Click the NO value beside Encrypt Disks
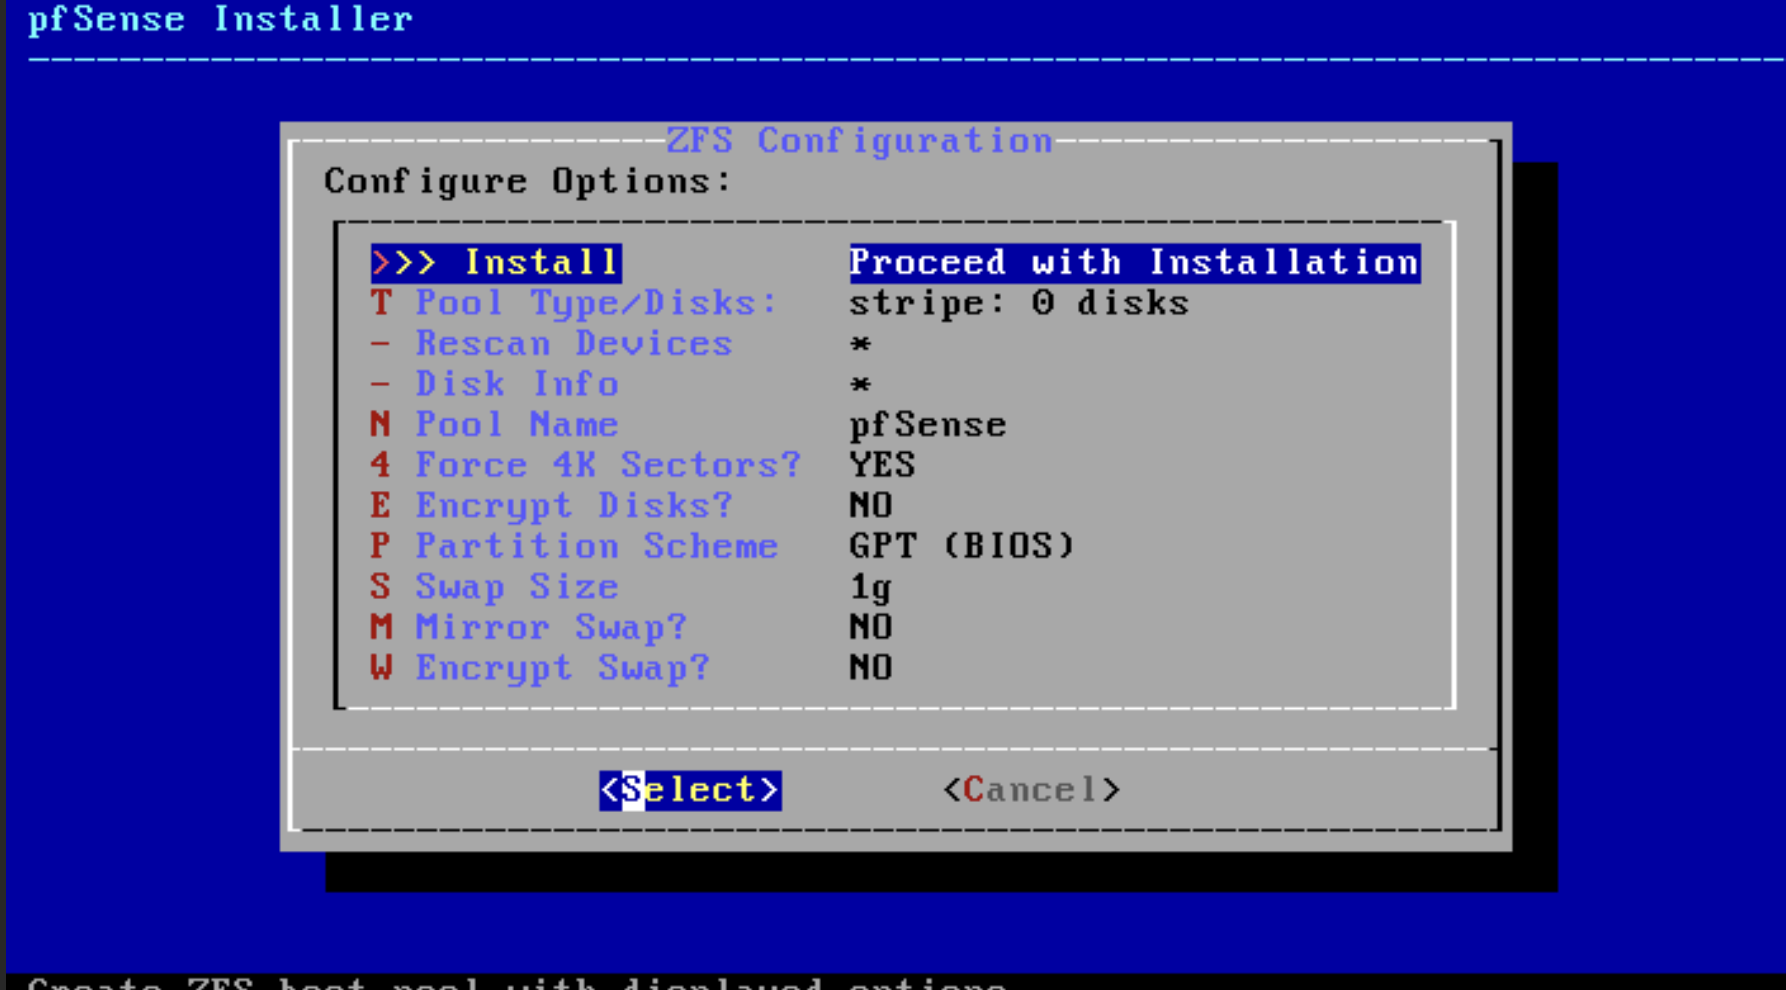 (x=871, y=506)
